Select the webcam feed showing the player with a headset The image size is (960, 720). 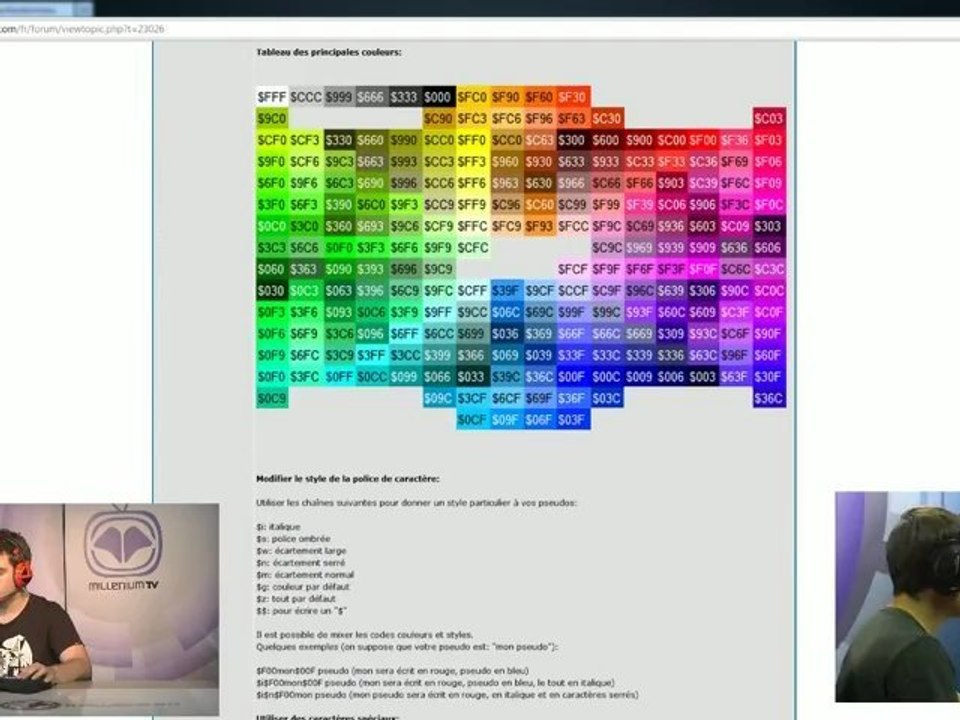898,596
